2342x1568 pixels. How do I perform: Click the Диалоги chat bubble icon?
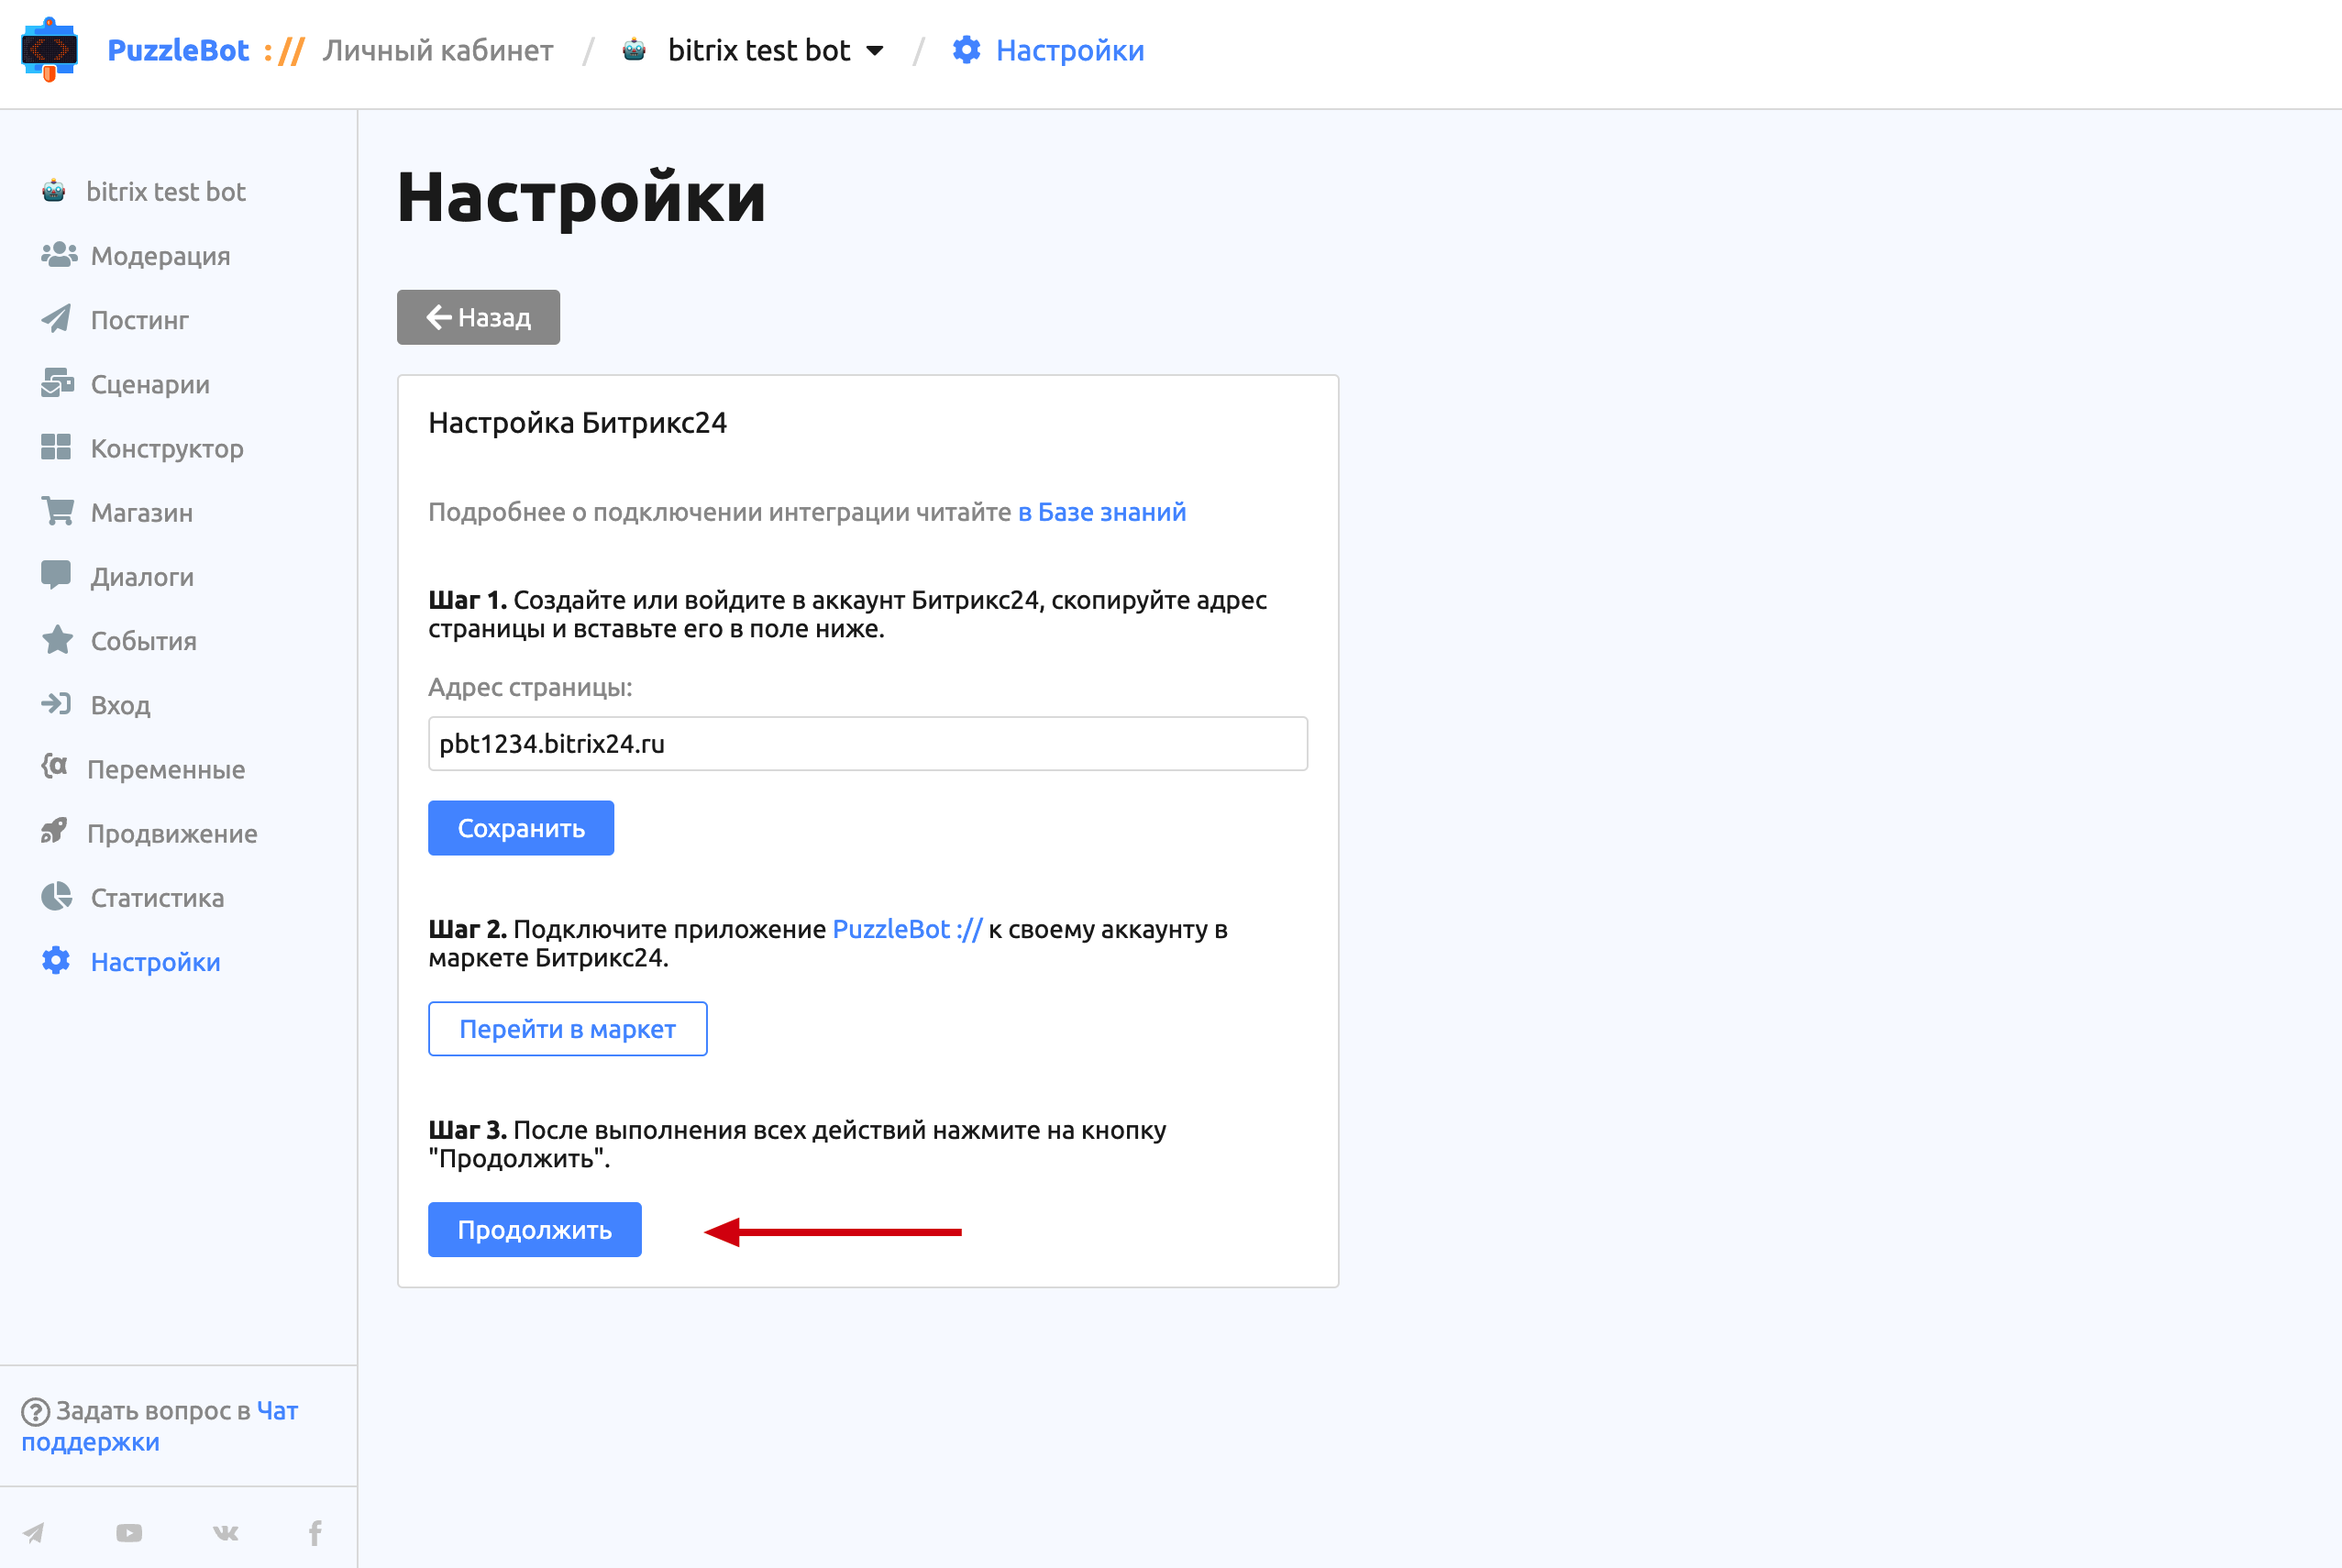point(56,575)
